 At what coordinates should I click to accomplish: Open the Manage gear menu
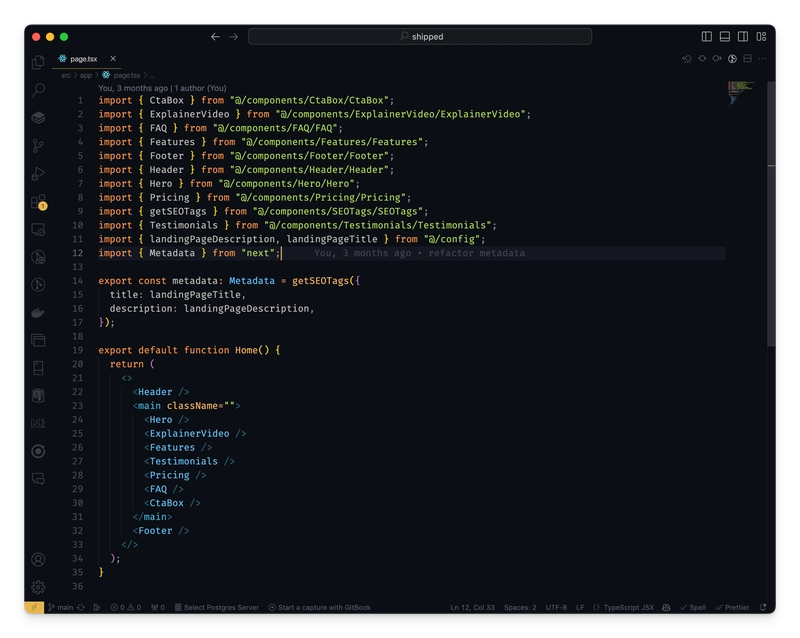[38, 587]
